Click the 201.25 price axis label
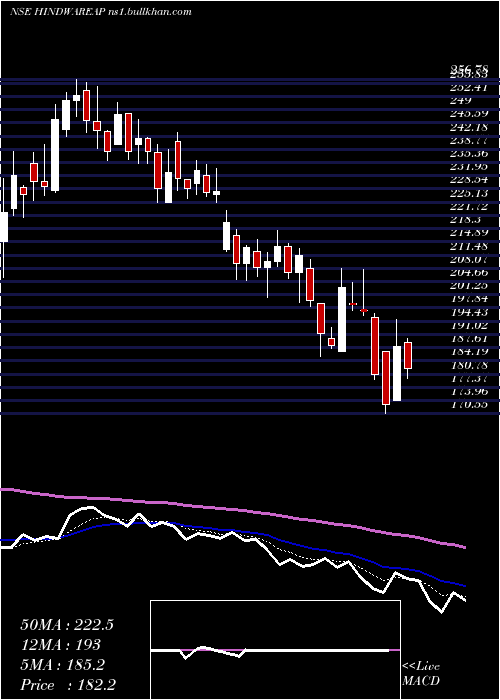 [x=468, y=286]
